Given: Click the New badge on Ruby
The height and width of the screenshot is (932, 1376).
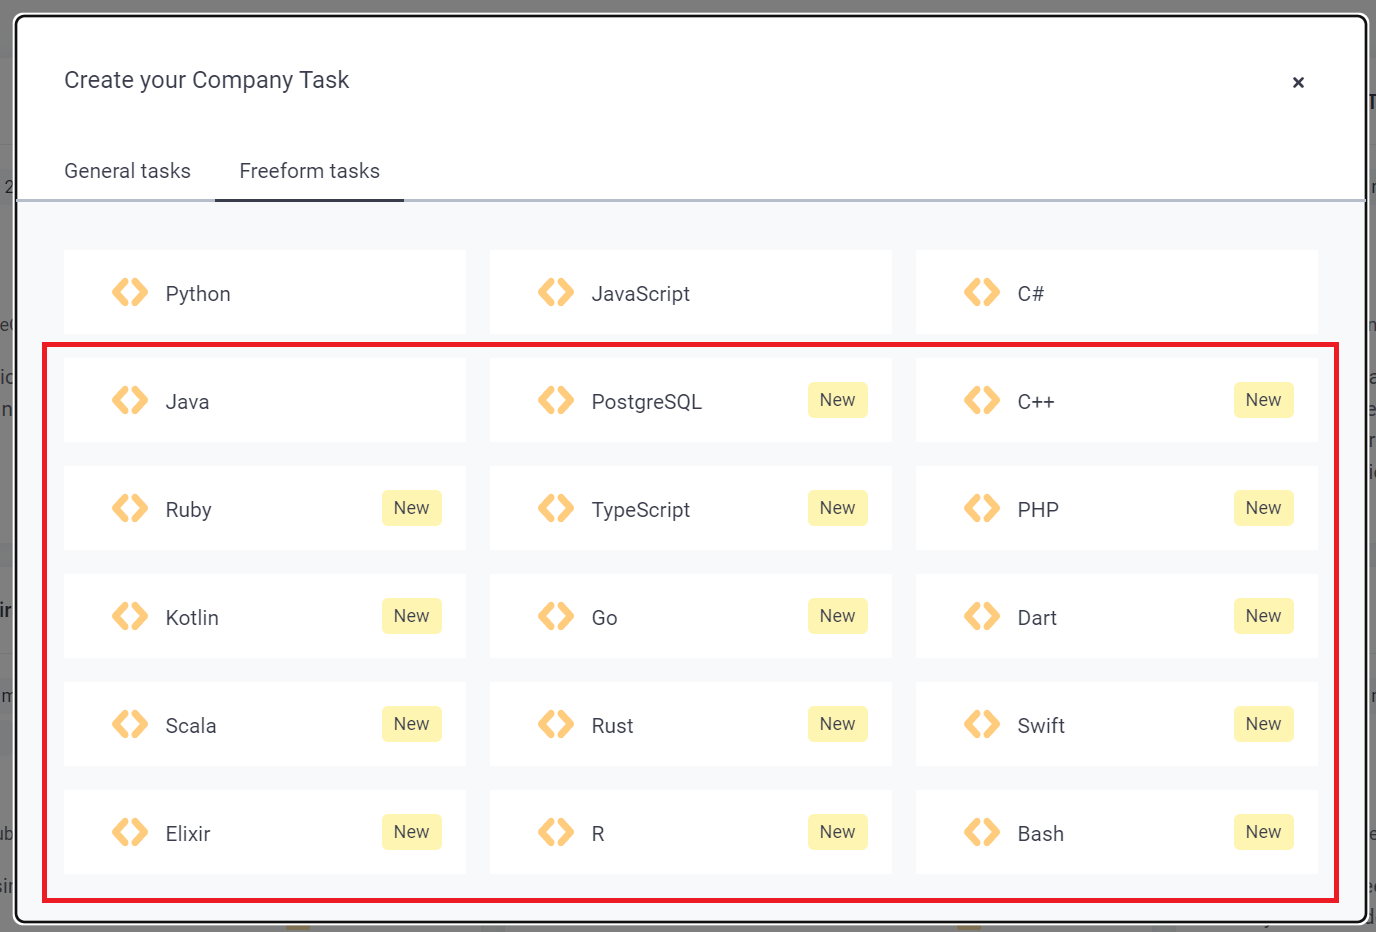Looking at the screenshot, I should [411, 508].
